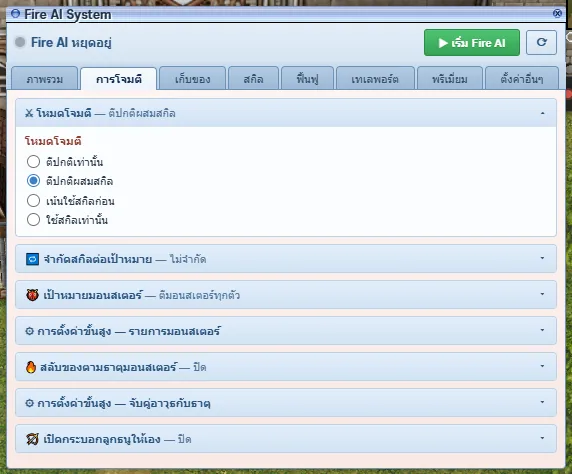The width and height of the screenshot is (572, 474).
Task: Click the crossed swords icon in โหมดโจมตี header
Action: tap(29, 113)
